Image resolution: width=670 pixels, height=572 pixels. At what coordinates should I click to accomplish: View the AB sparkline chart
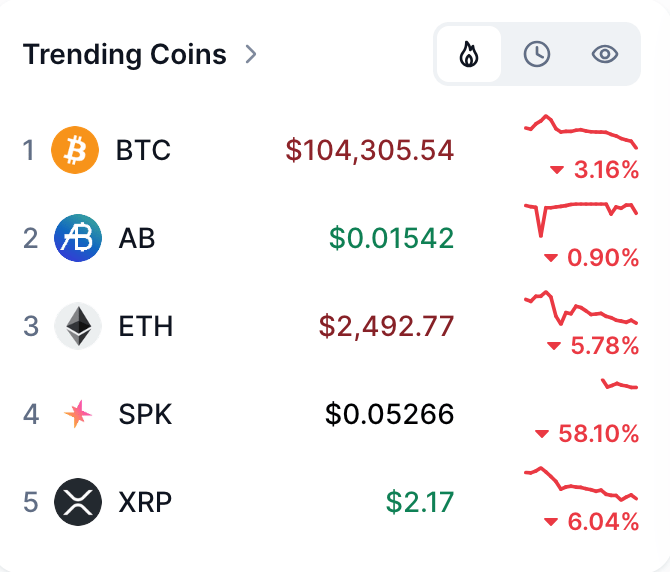pos(581,220)
